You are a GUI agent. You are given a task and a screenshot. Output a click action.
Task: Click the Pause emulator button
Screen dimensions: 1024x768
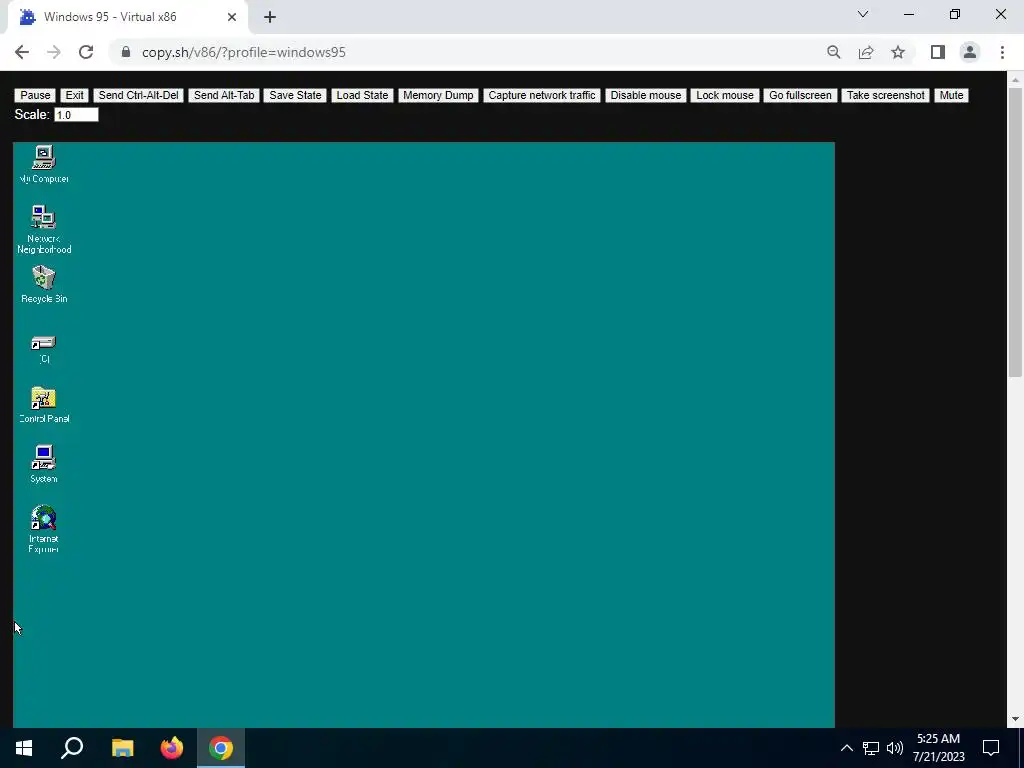pos(35,95)
